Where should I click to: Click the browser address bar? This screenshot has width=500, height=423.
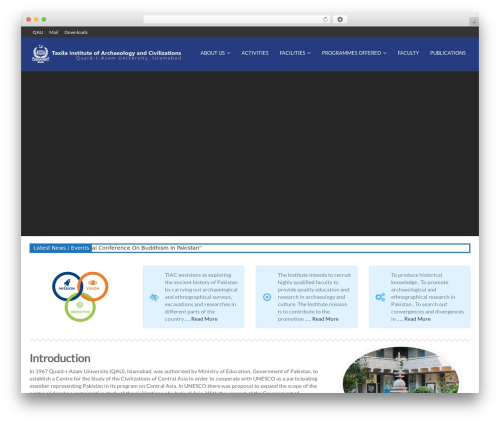tap(237, 20)
